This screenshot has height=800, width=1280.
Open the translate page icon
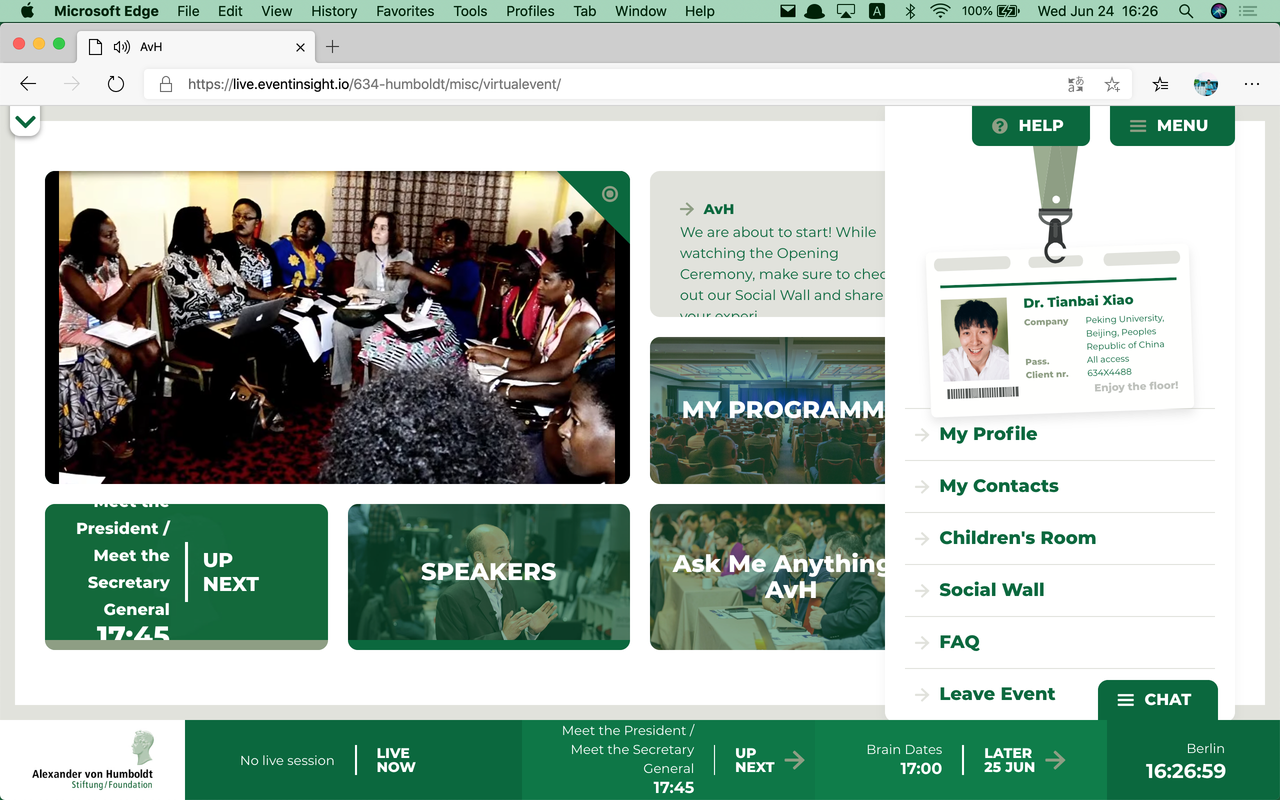click(1076, 85)
